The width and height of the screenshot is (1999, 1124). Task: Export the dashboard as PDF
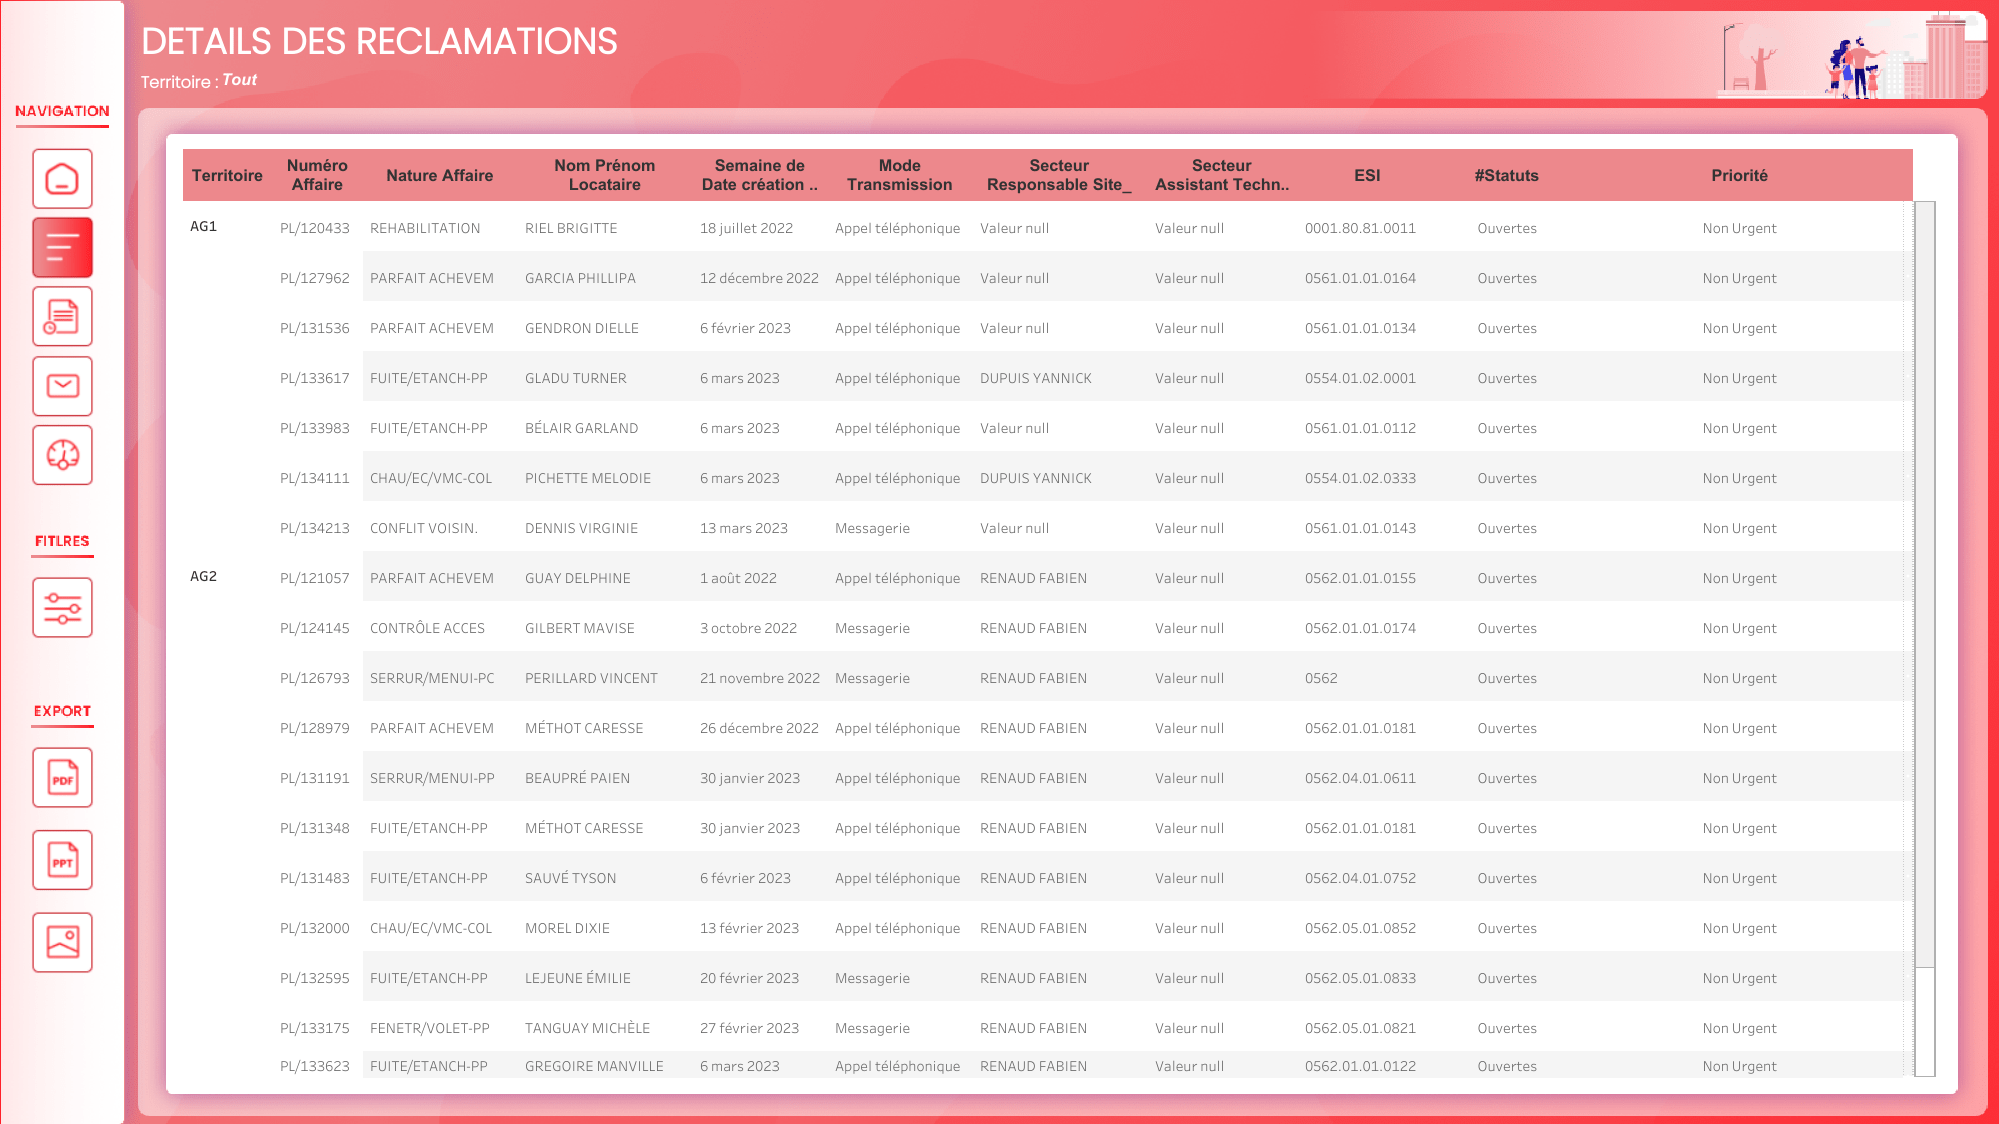tap(62, 778)
